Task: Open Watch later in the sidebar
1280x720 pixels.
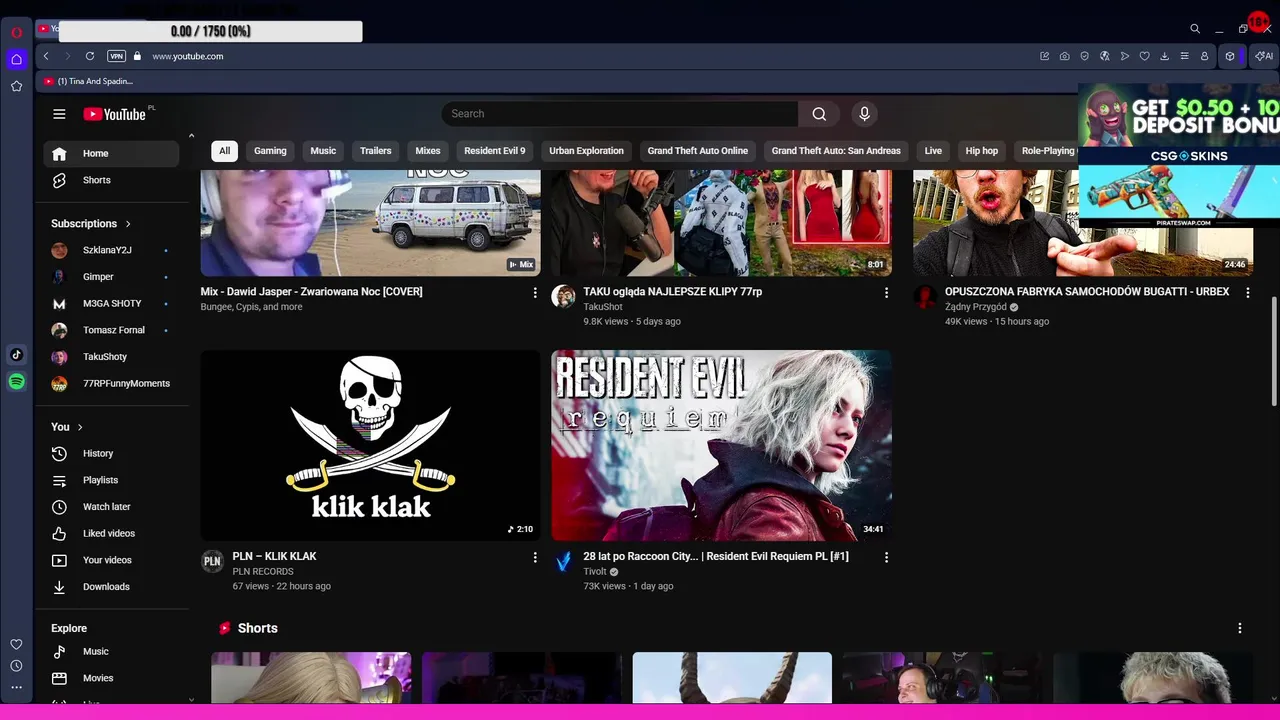Action: pyautogui.click(x=111, y=507)
